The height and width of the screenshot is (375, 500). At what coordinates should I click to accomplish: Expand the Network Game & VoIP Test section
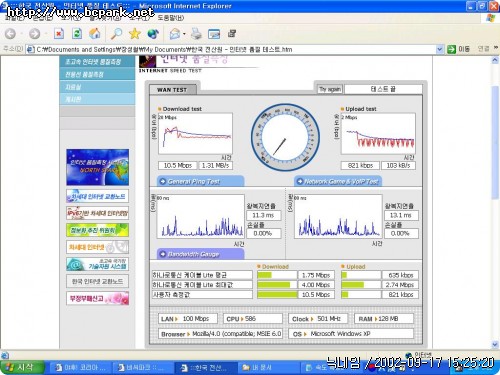click(x=338, y=181)
